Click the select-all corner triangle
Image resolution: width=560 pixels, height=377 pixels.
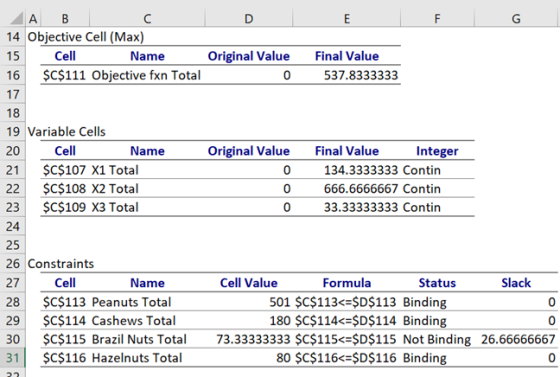point(16,18)
